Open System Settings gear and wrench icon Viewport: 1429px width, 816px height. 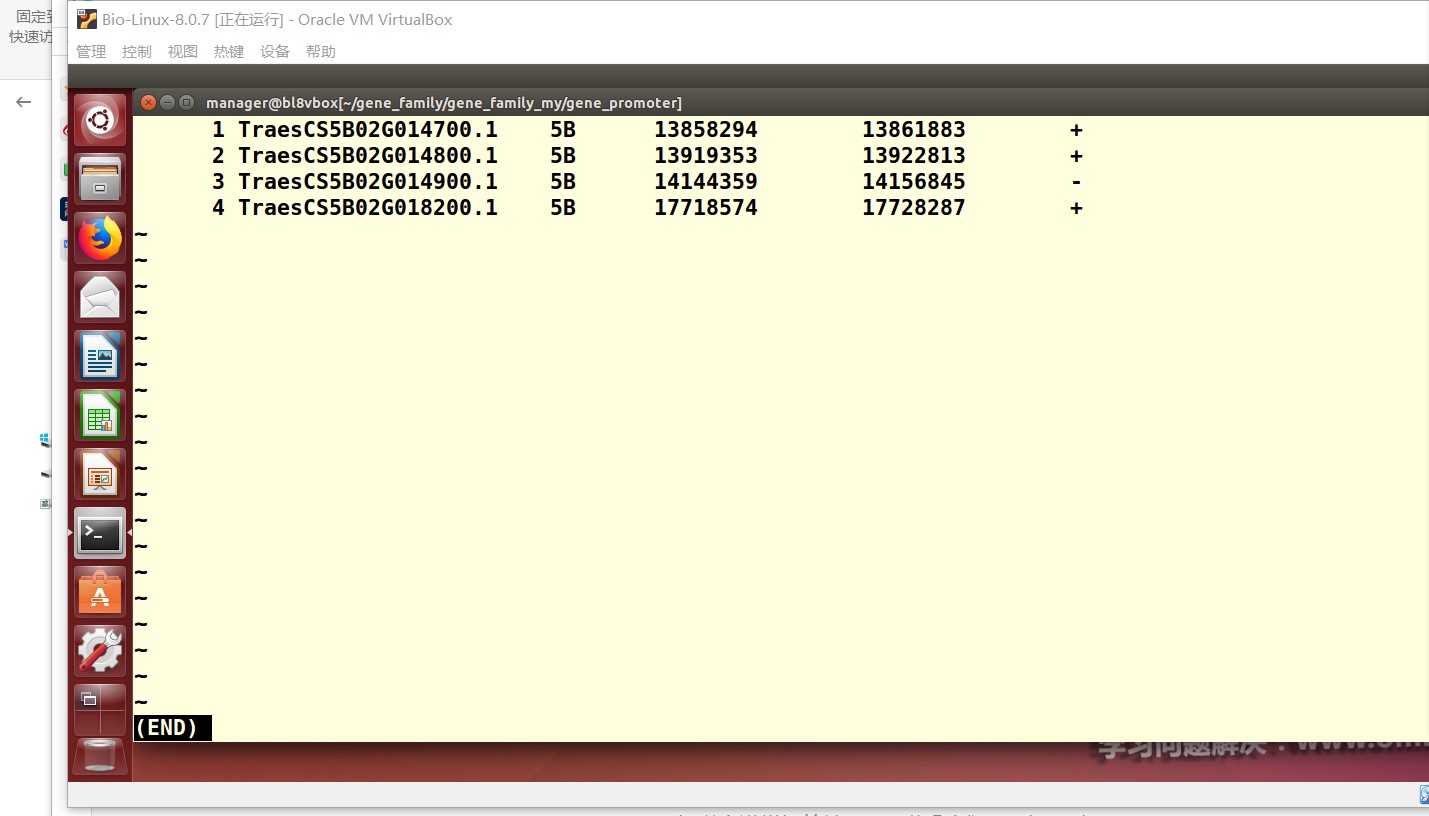tap(100, 651)
